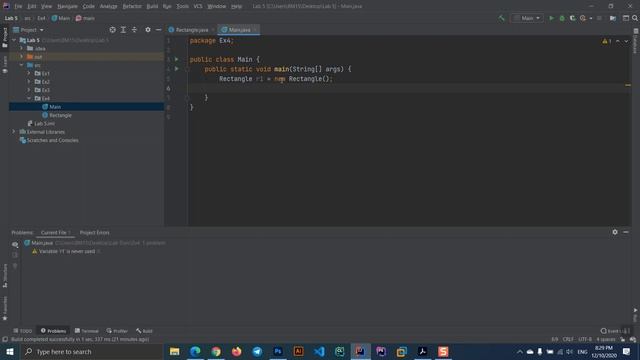Open the Build menu

152,6
